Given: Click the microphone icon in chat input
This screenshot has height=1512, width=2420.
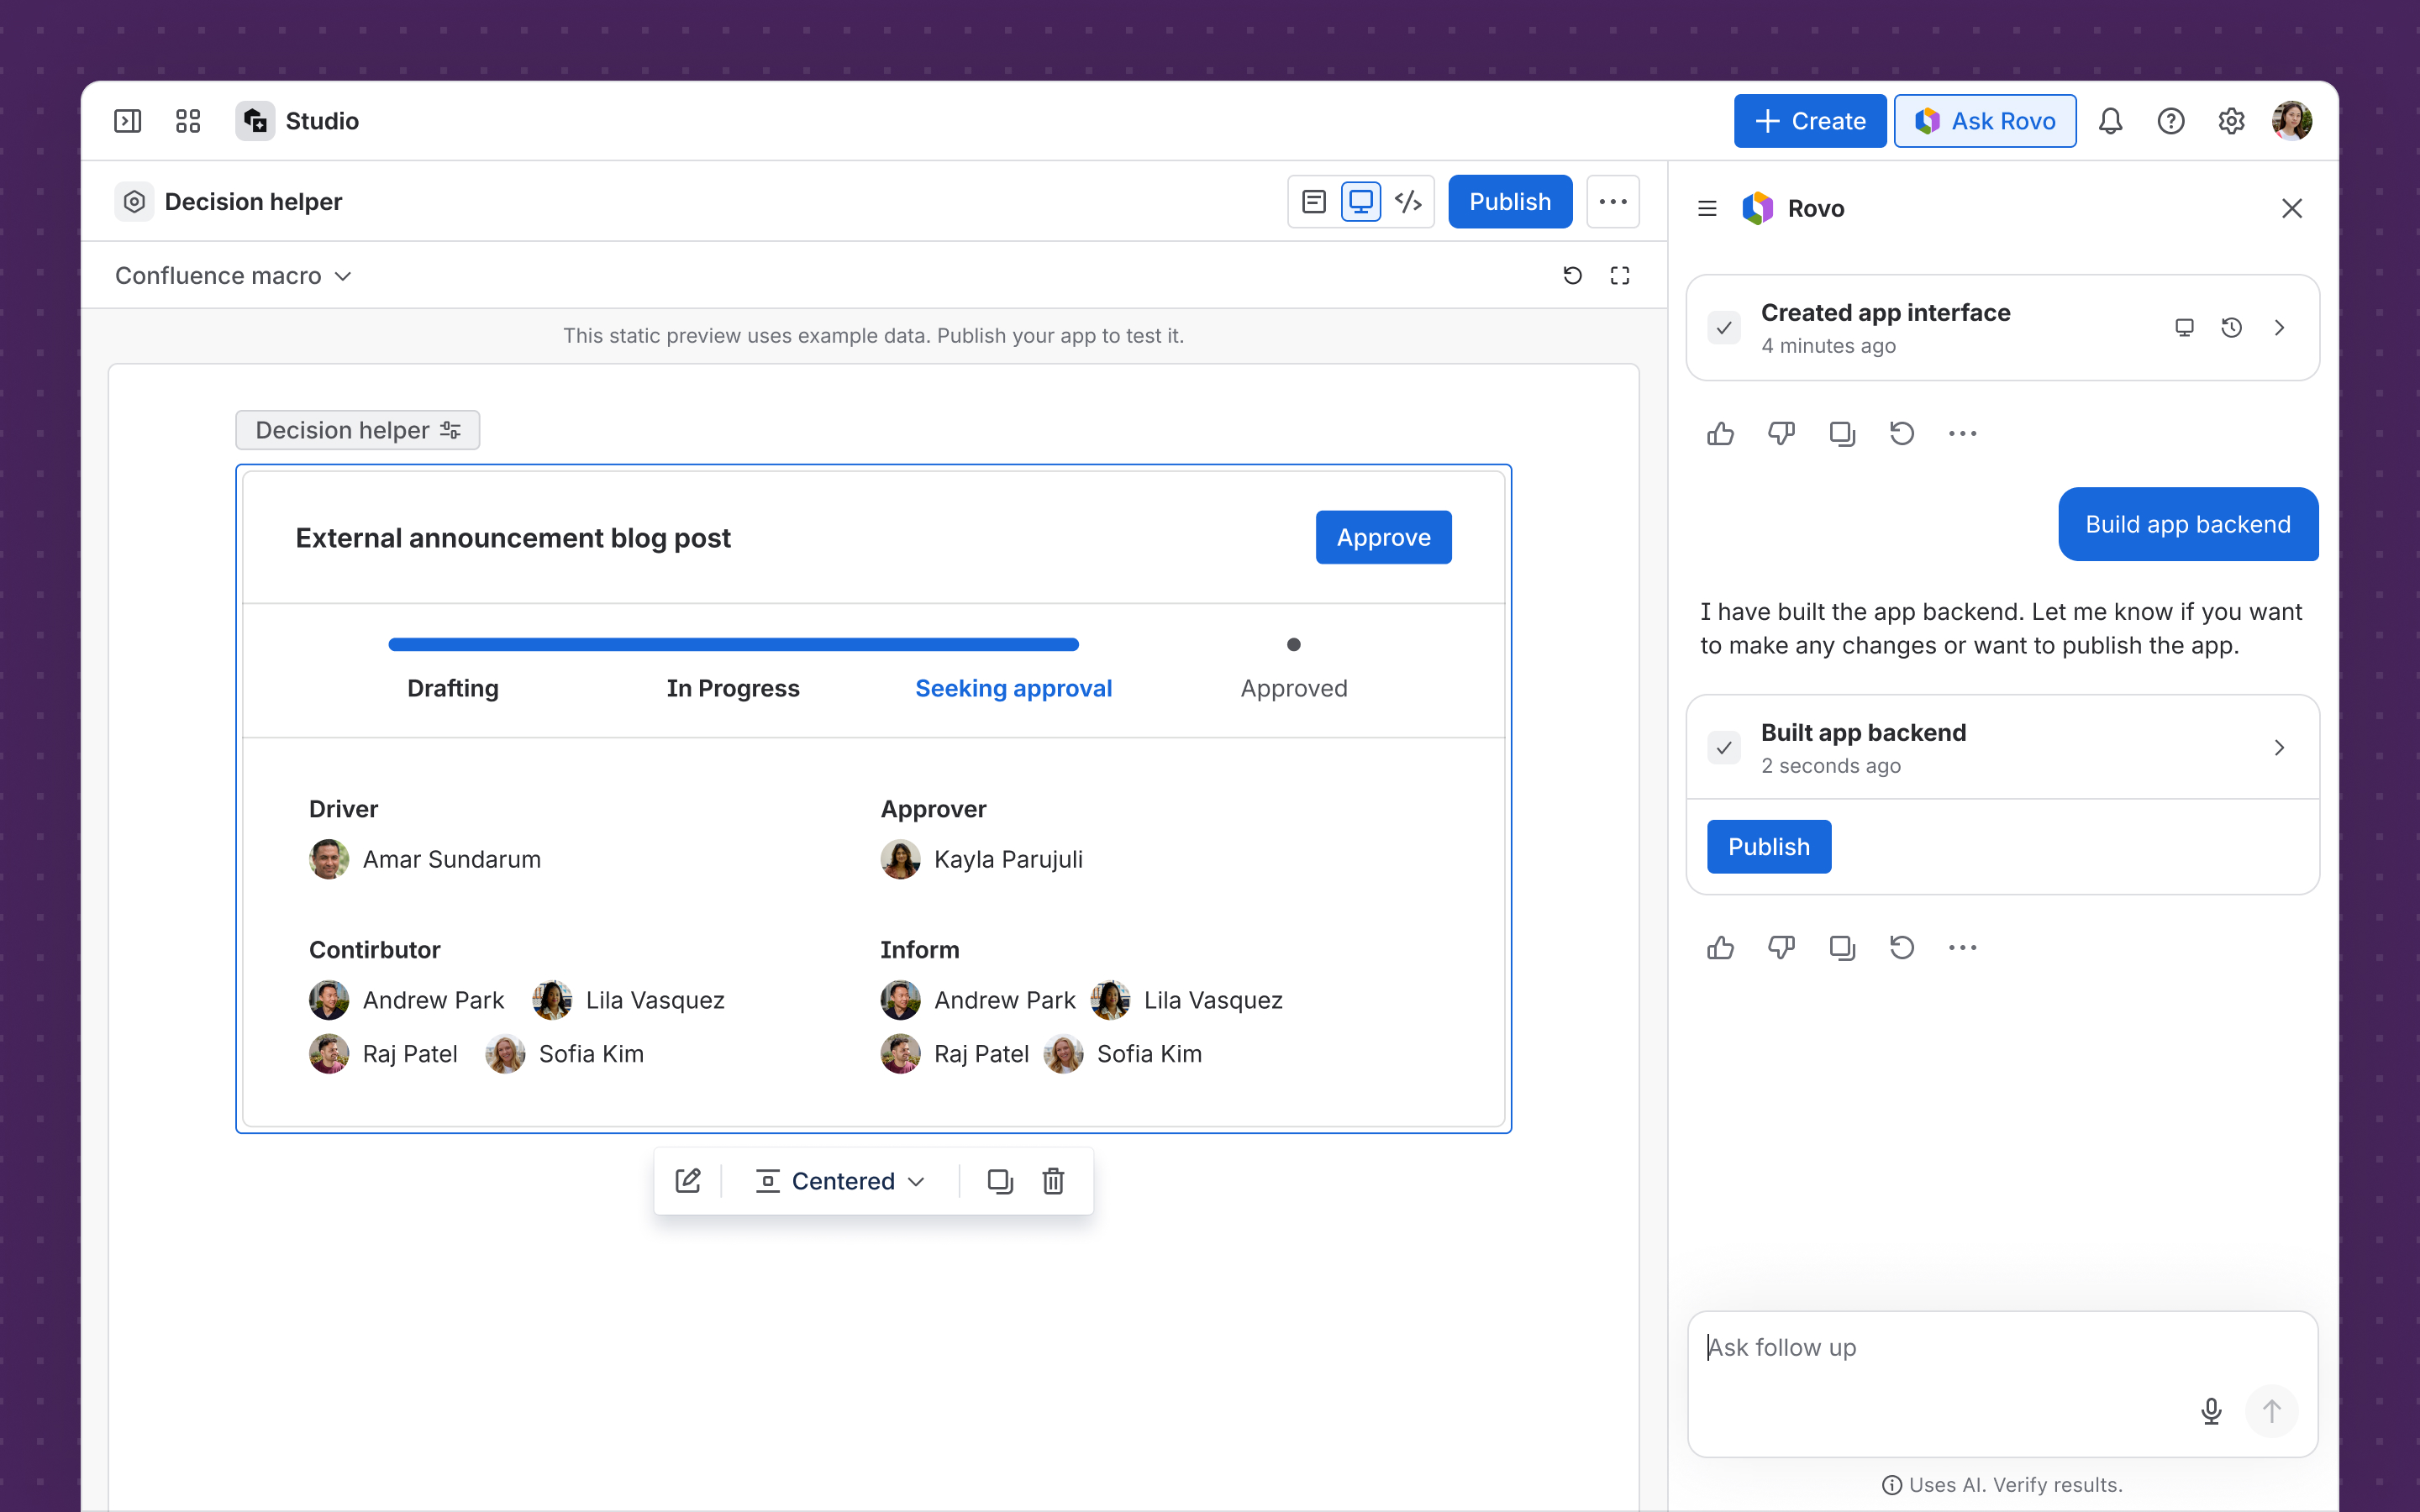Looking at the screenshot, I should click(x=2211, y=1411).
